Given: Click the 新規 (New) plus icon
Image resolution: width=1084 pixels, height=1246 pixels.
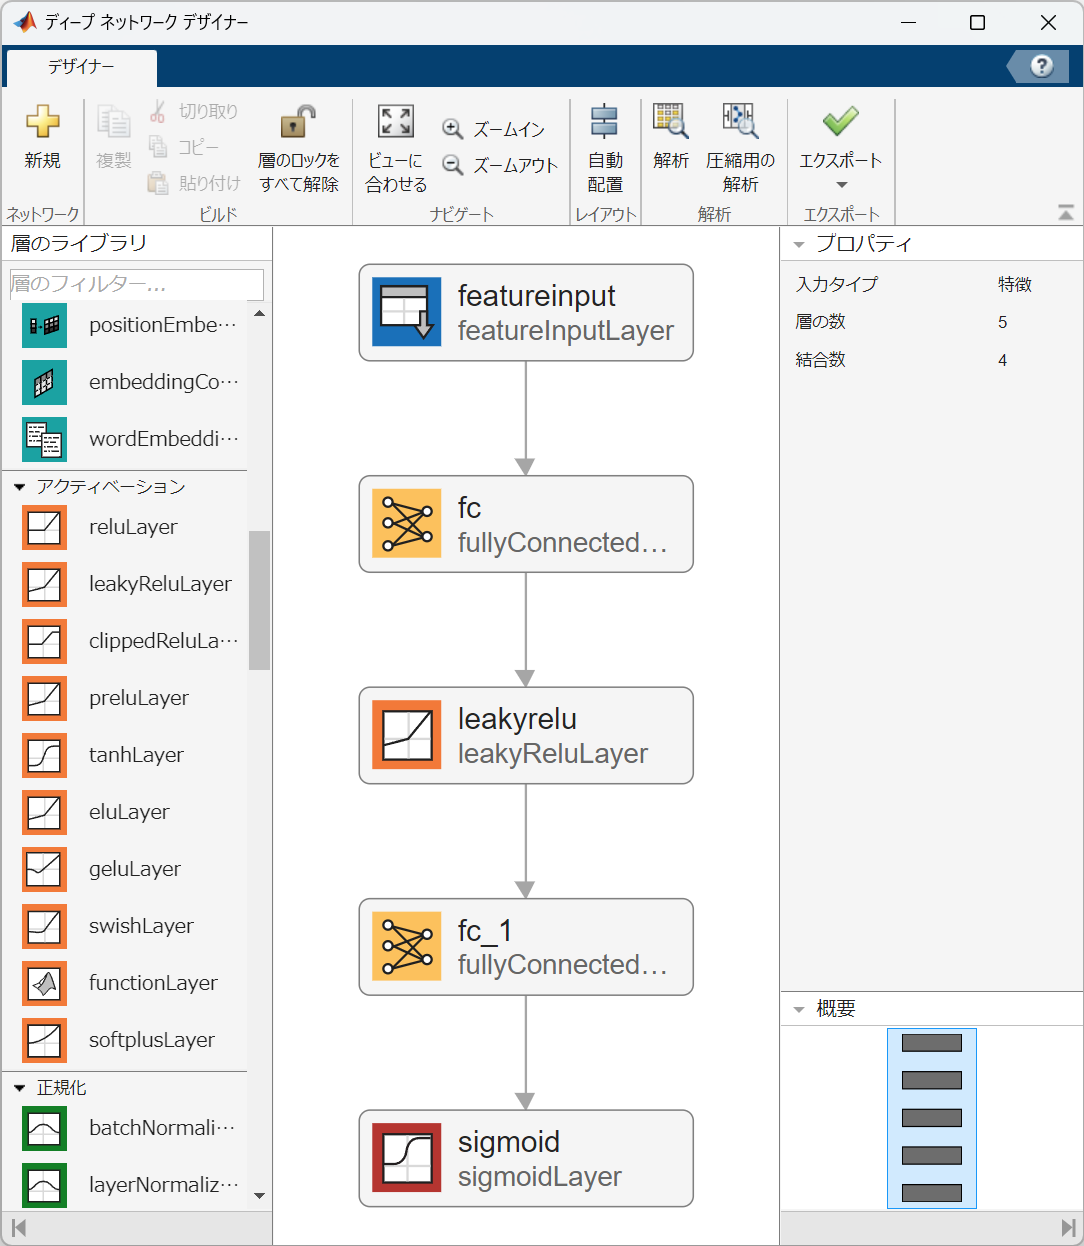Looking at the screenshot, I should point(42,122).
